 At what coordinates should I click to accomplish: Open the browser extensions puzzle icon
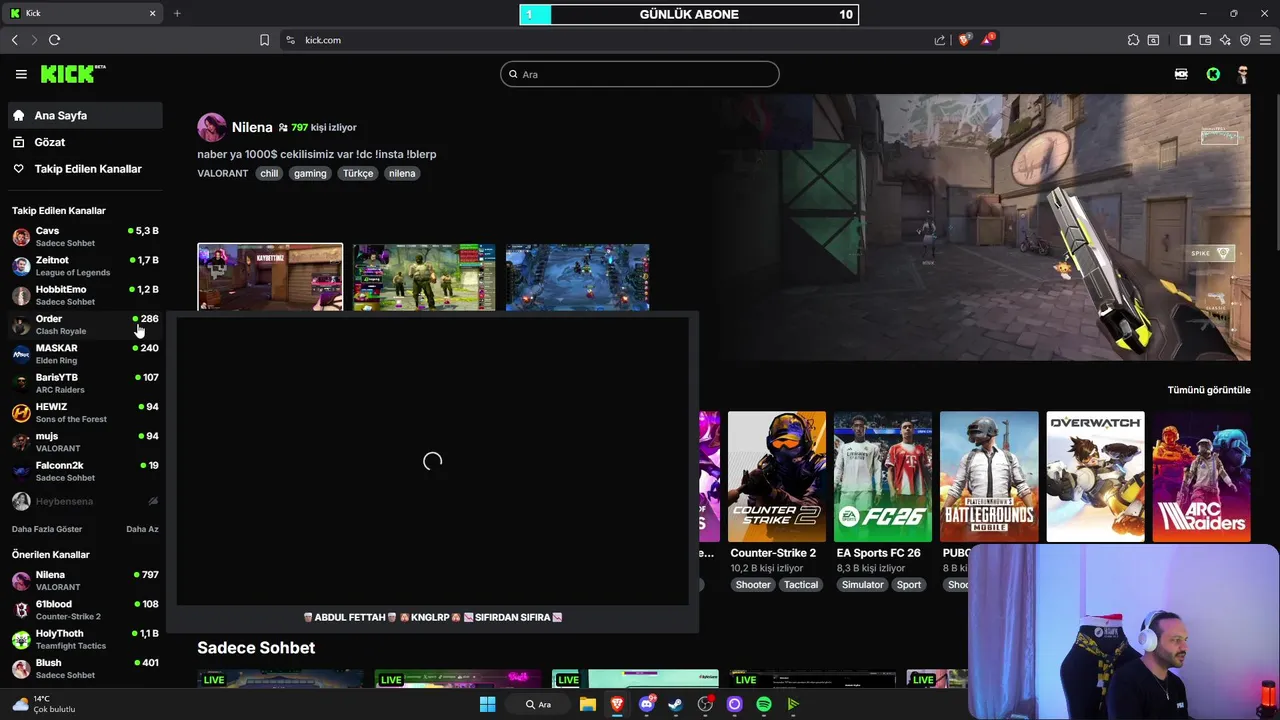(x=1133, y=40)
